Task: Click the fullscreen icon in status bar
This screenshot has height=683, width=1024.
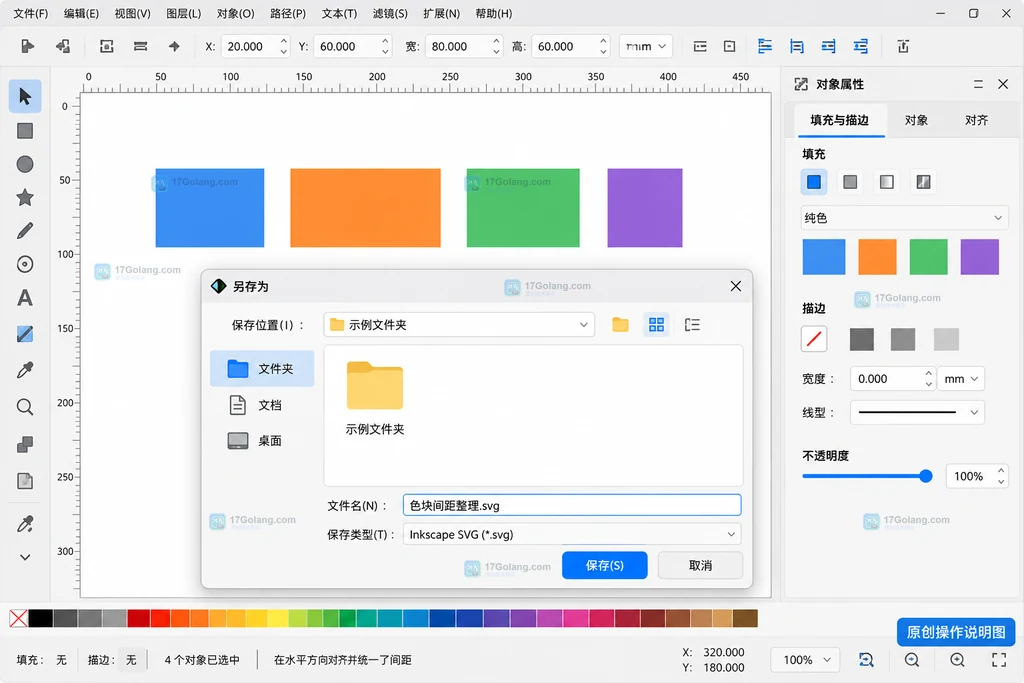Action: pos(999,659)
